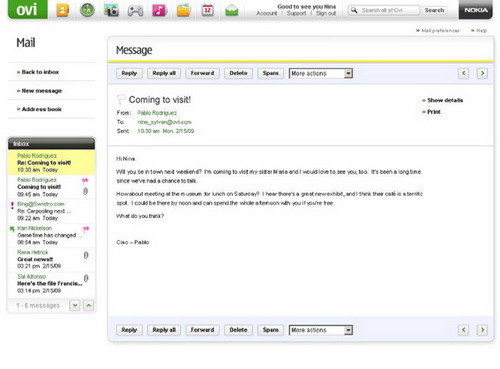Click sender Pablo Rodriguez in From field

click(x=157, y=113)
